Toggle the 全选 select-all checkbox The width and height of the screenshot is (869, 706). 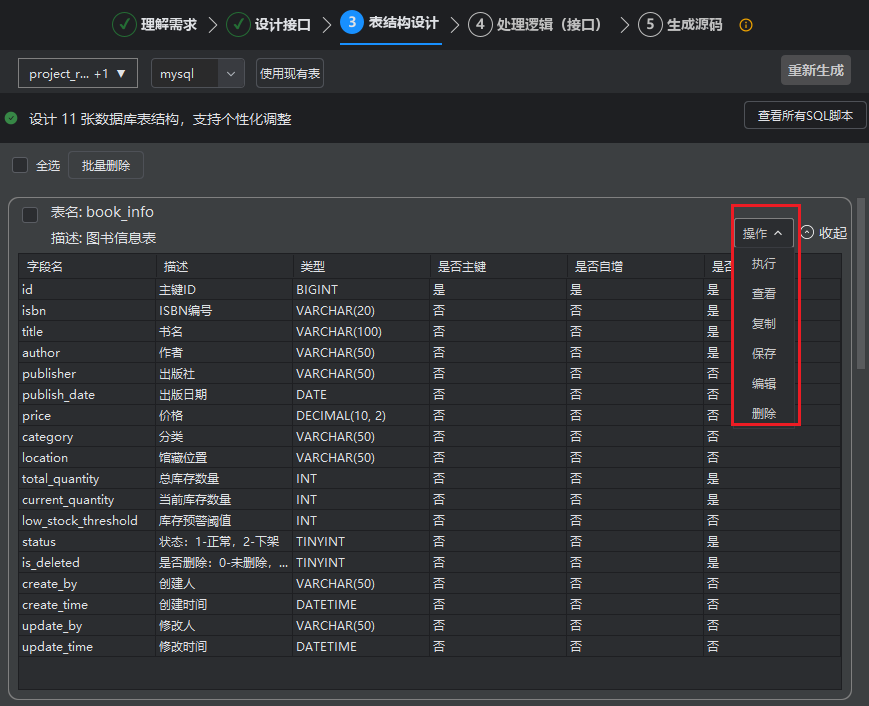[20, 165]
